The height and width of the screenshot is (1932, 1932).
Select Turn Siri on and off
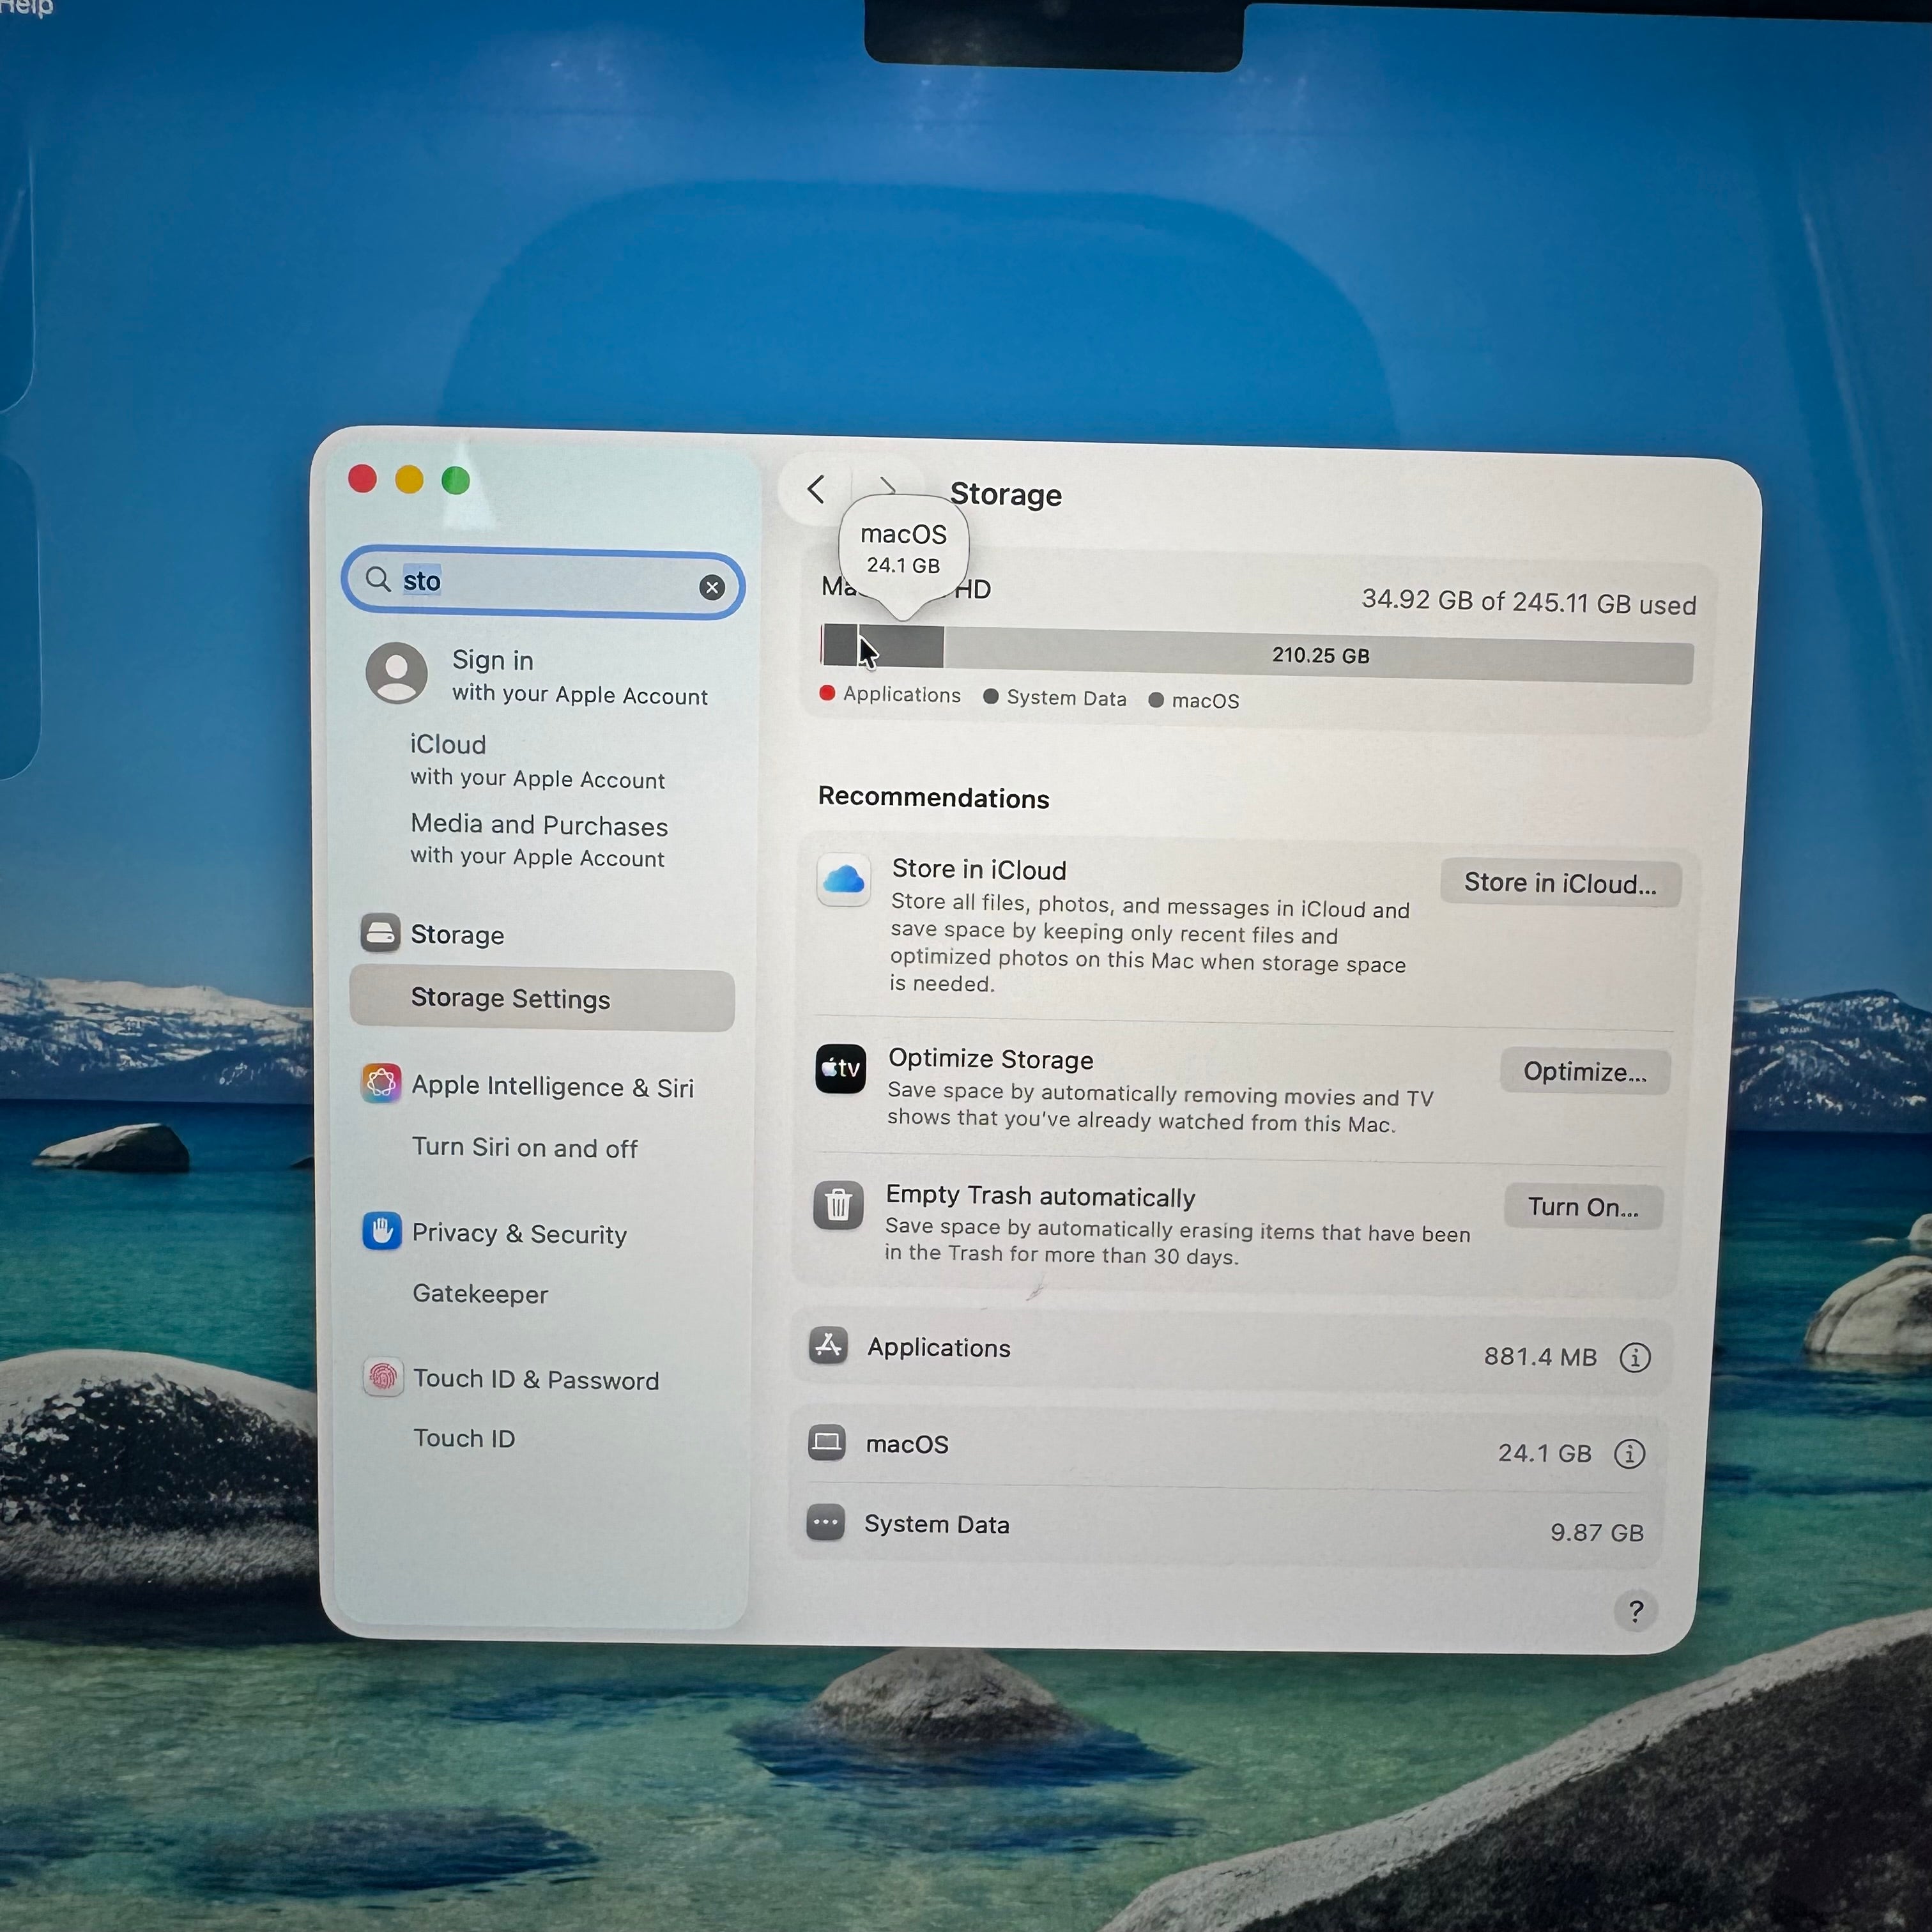point(525,1148)
